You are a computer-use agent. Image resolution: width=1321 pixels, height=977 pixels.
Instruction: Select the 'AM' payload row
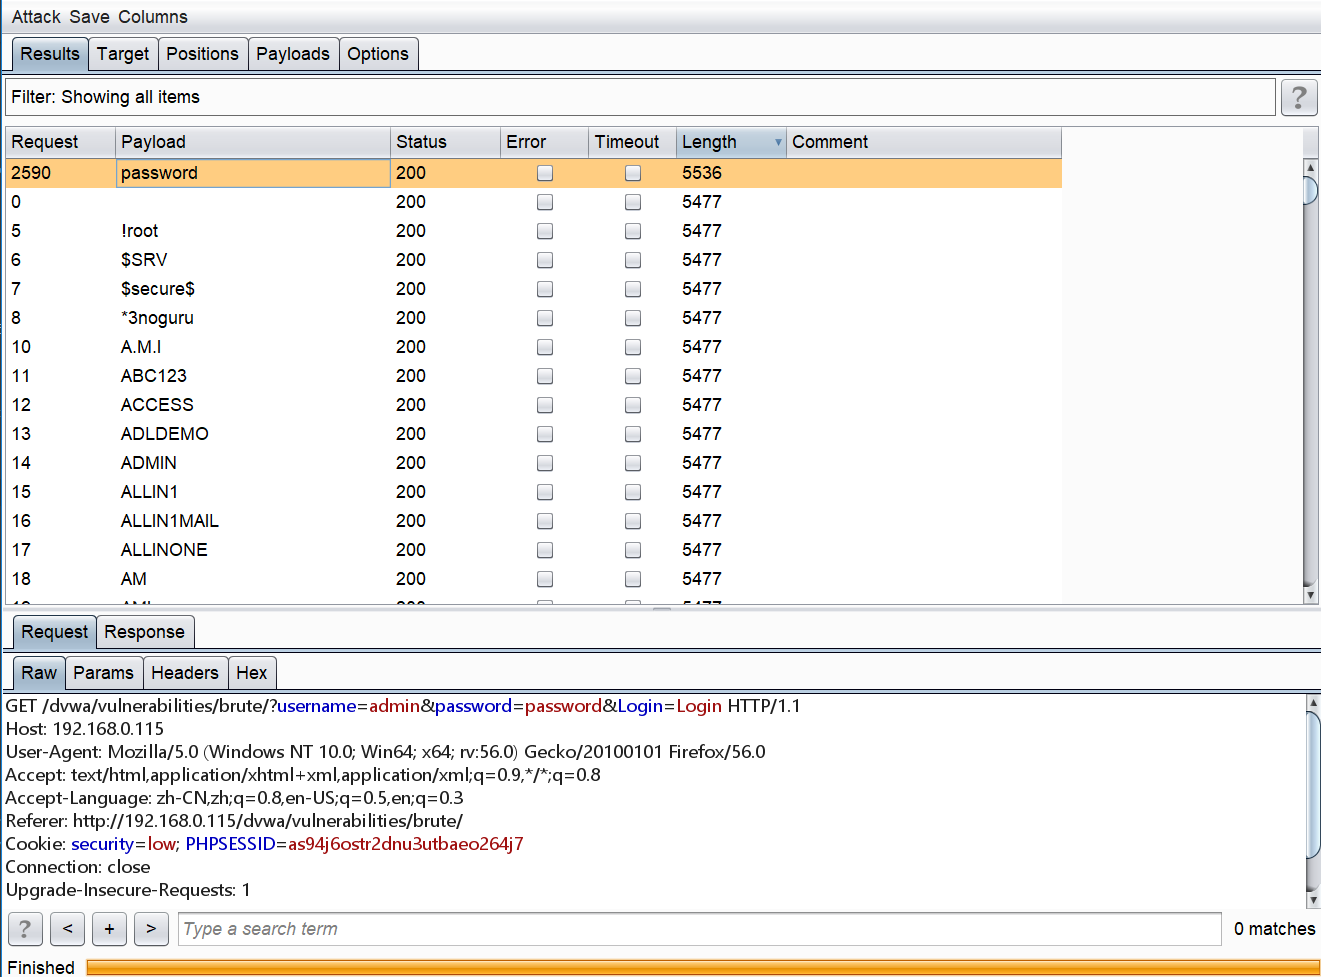[x=533, y=579]
